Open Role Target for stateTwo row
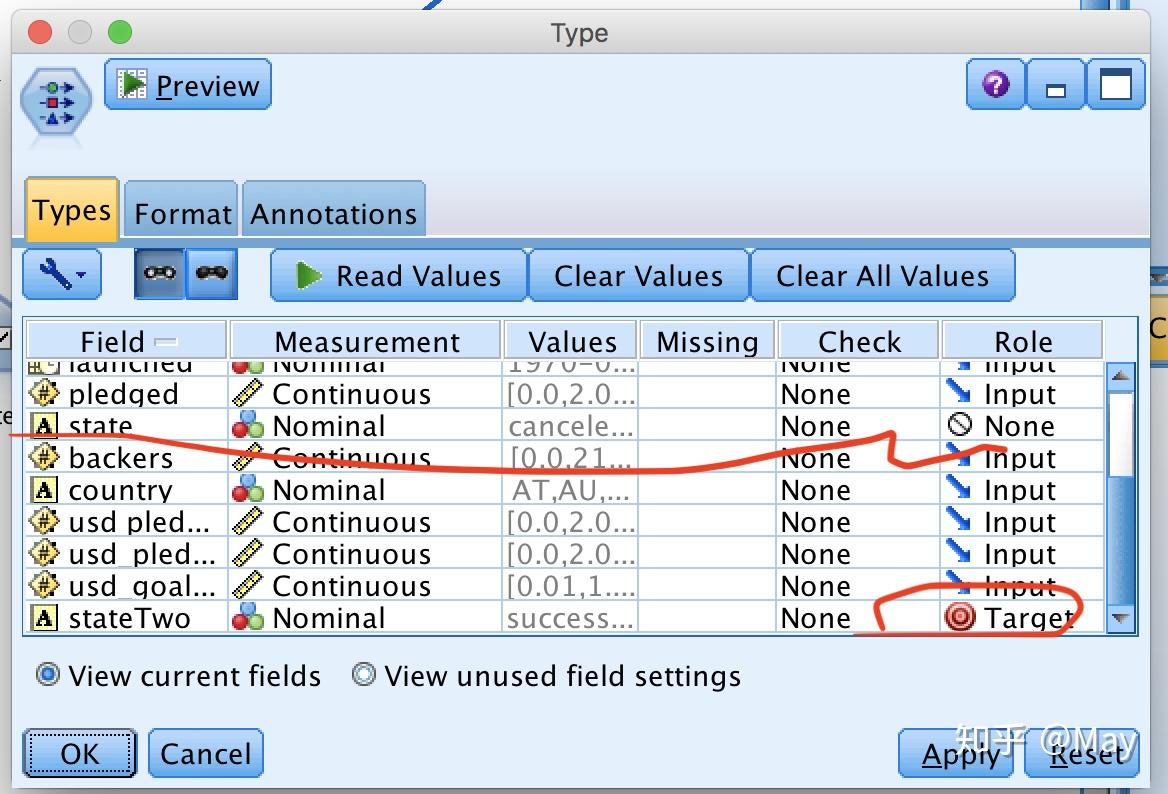1168x794 pixels. point(1022,617)
